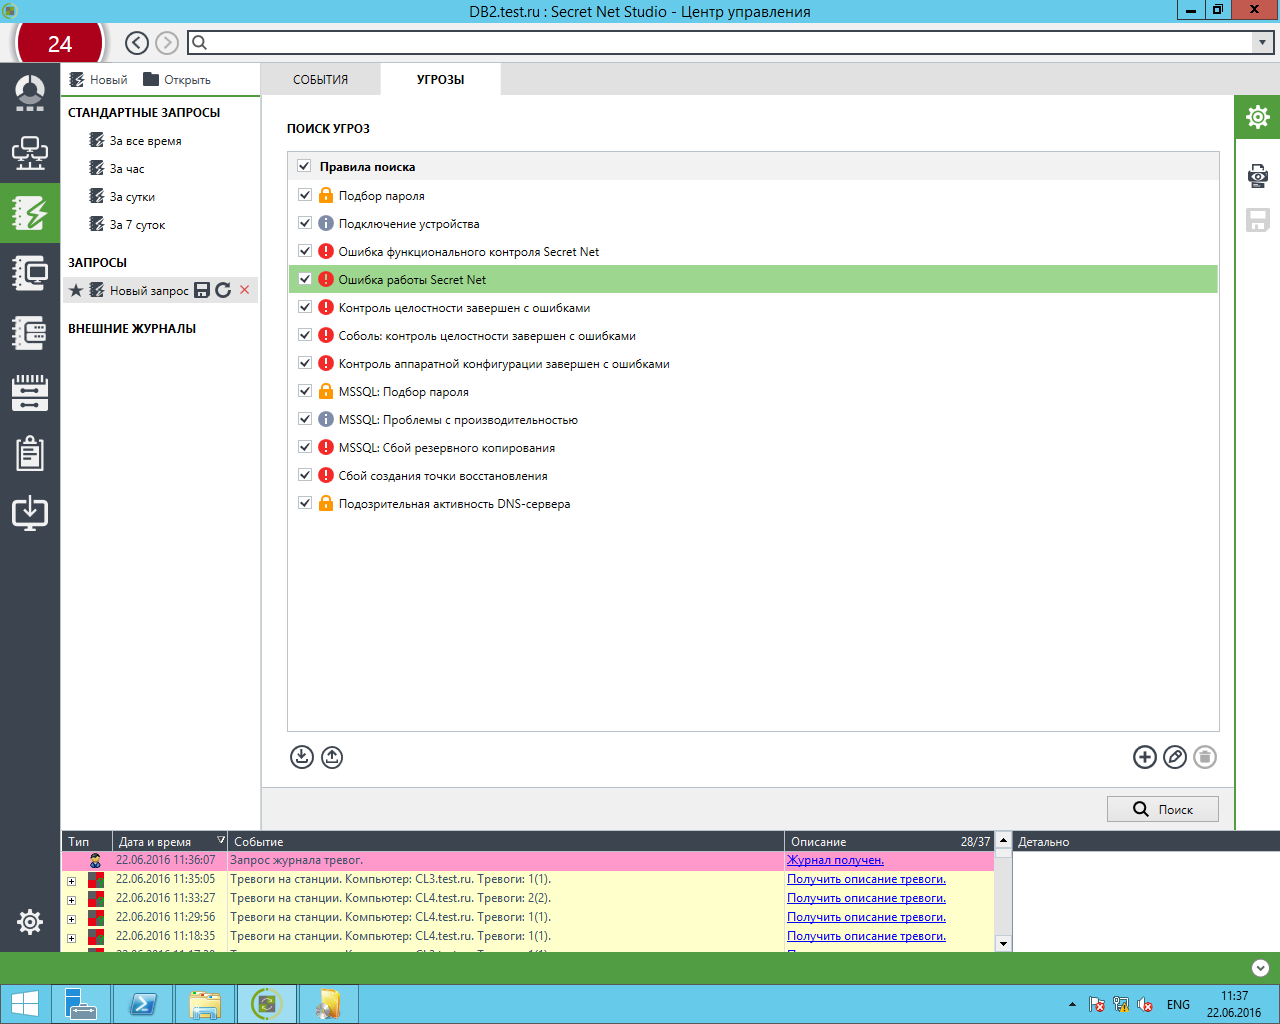This screenshot has width=1280, height=1024.
Task: Toggle 'MSSQL: Сбой резервного копирования' checkbox
Action: tap(305, 447)
